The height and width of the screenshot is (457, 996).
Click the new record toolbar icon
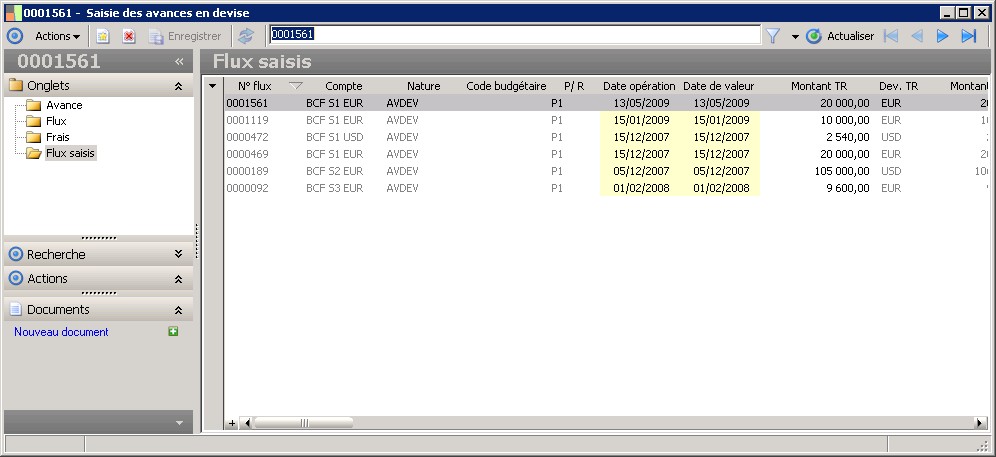(x=102, y=36)
